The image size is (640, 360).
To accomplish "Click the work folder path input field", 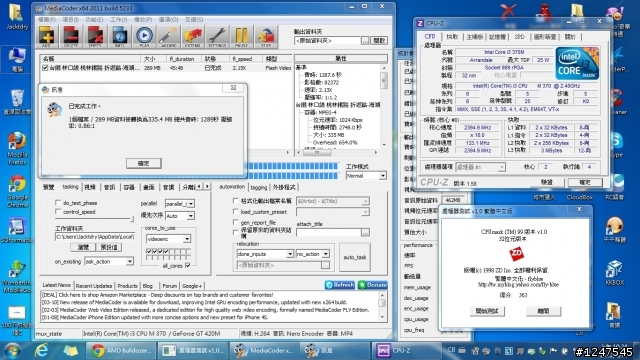I will coord(95,237).
